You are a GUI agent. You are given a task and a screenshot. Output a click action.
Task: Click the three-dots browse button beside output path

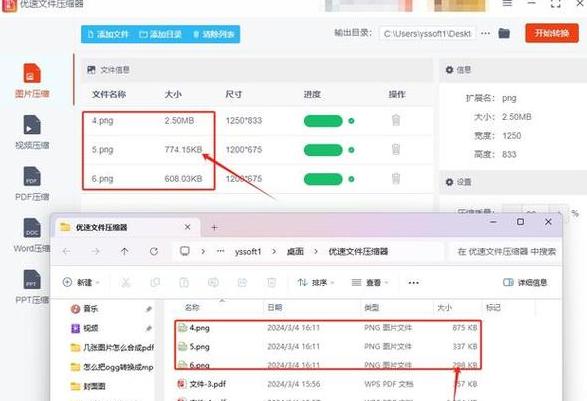point(486,33)
